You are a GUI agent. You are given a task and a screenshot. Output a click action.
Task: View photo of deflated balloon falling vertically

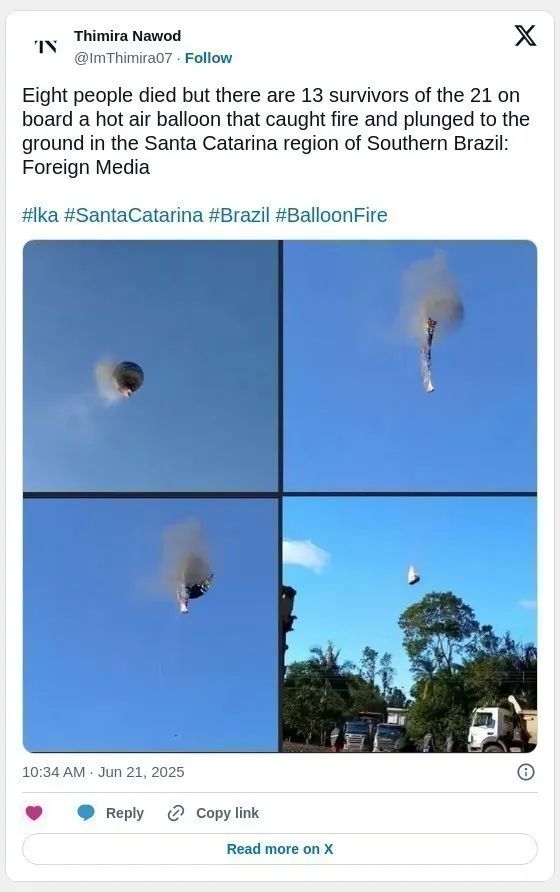click(410, 366)
